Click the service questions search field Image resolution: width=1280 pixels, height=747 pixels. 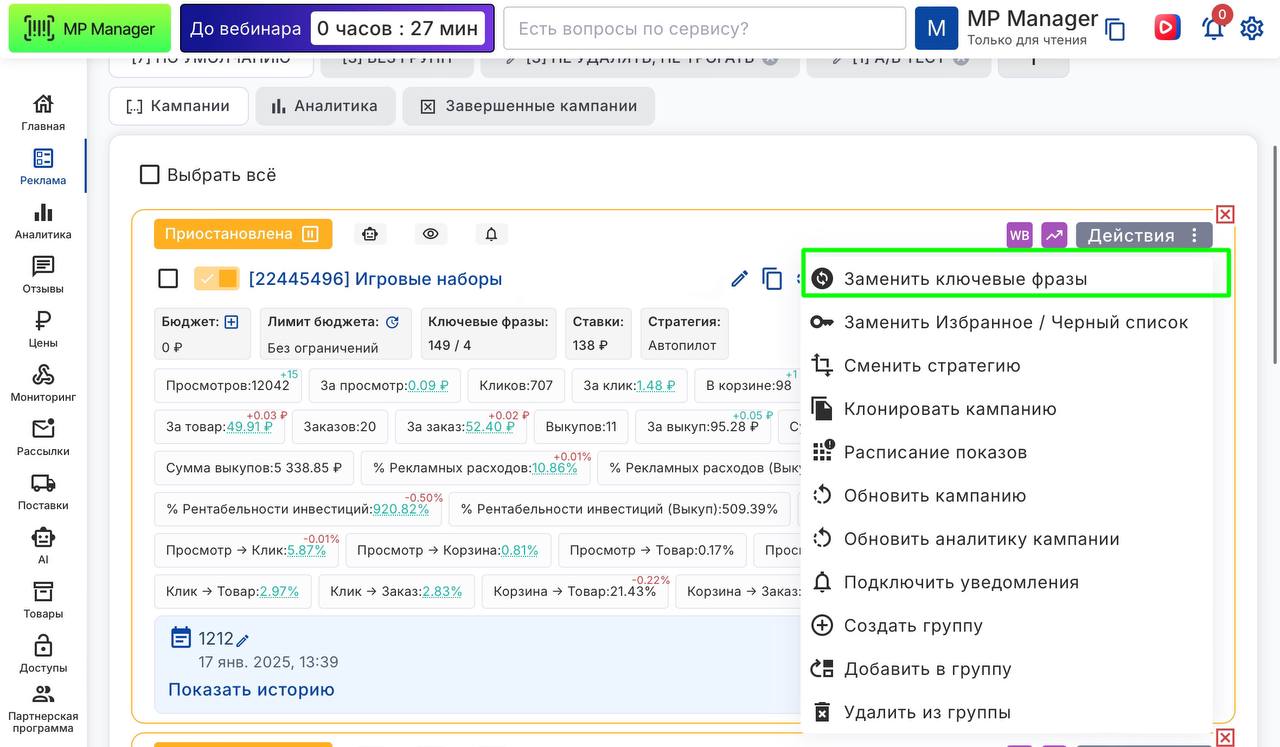point(704,29)
